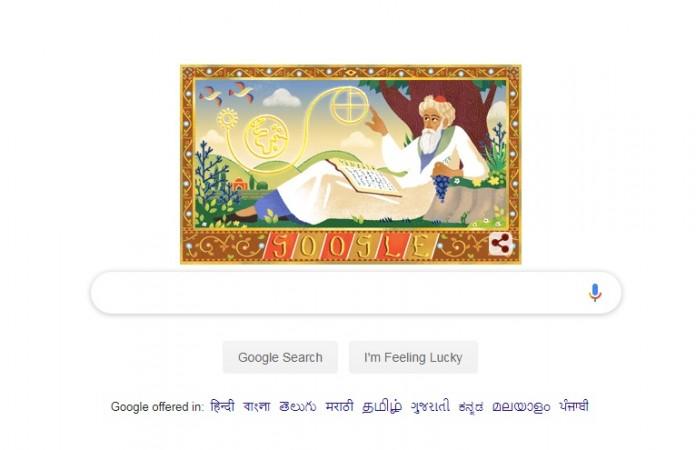
Task: Click the I'm Feeling Lucky button
Action: tap(413, 357)
